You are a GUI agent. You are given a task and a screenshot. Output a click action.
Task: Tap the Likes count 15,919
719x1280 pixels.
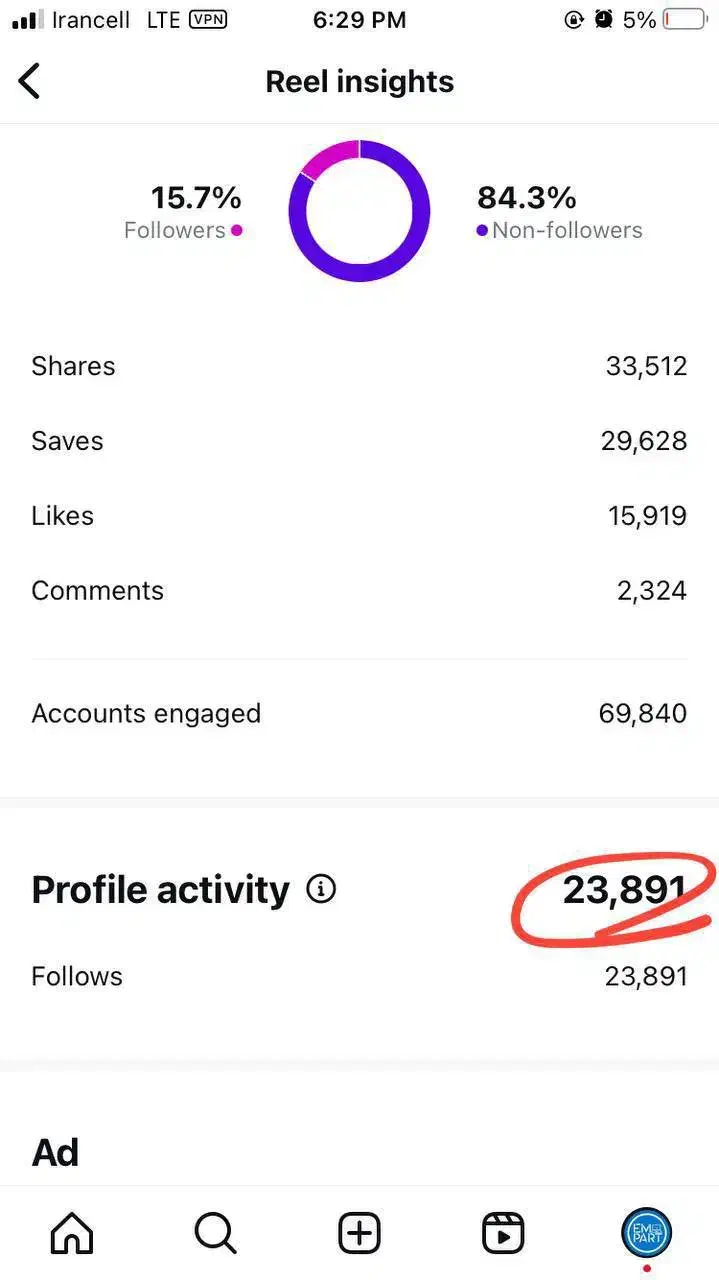[x=647, y=516]
